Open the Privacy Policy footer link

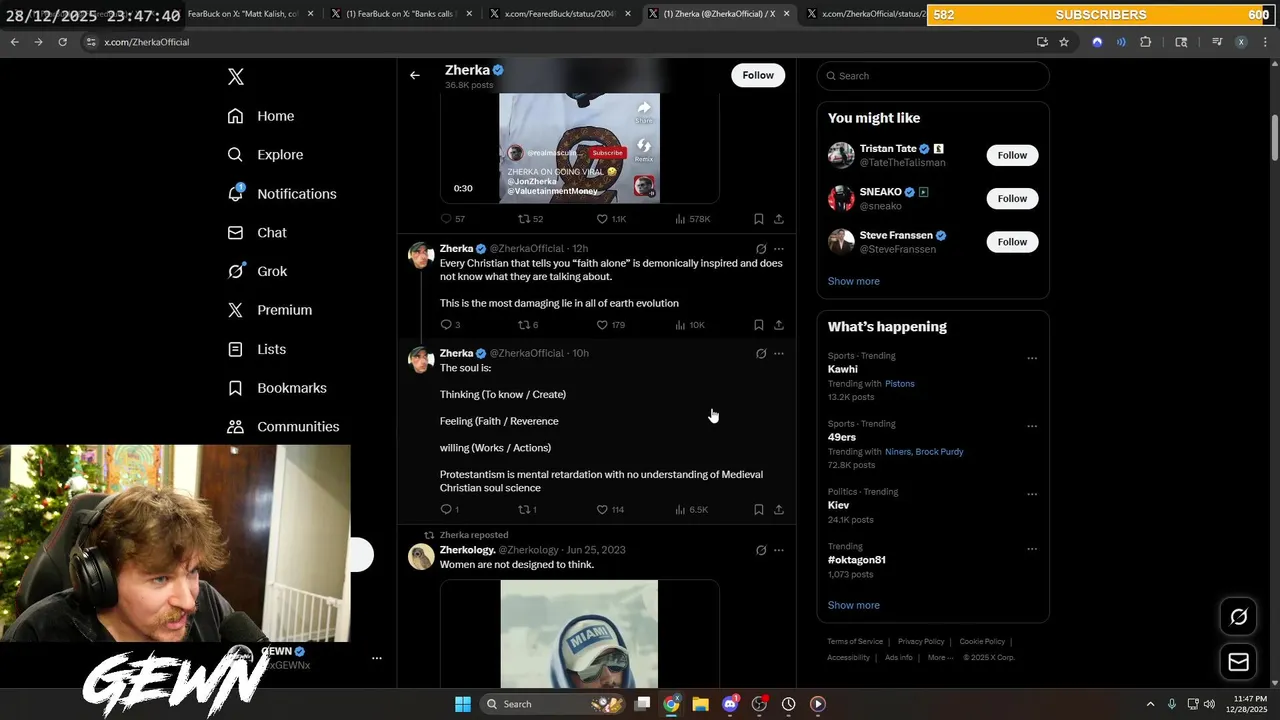point(921,642)
